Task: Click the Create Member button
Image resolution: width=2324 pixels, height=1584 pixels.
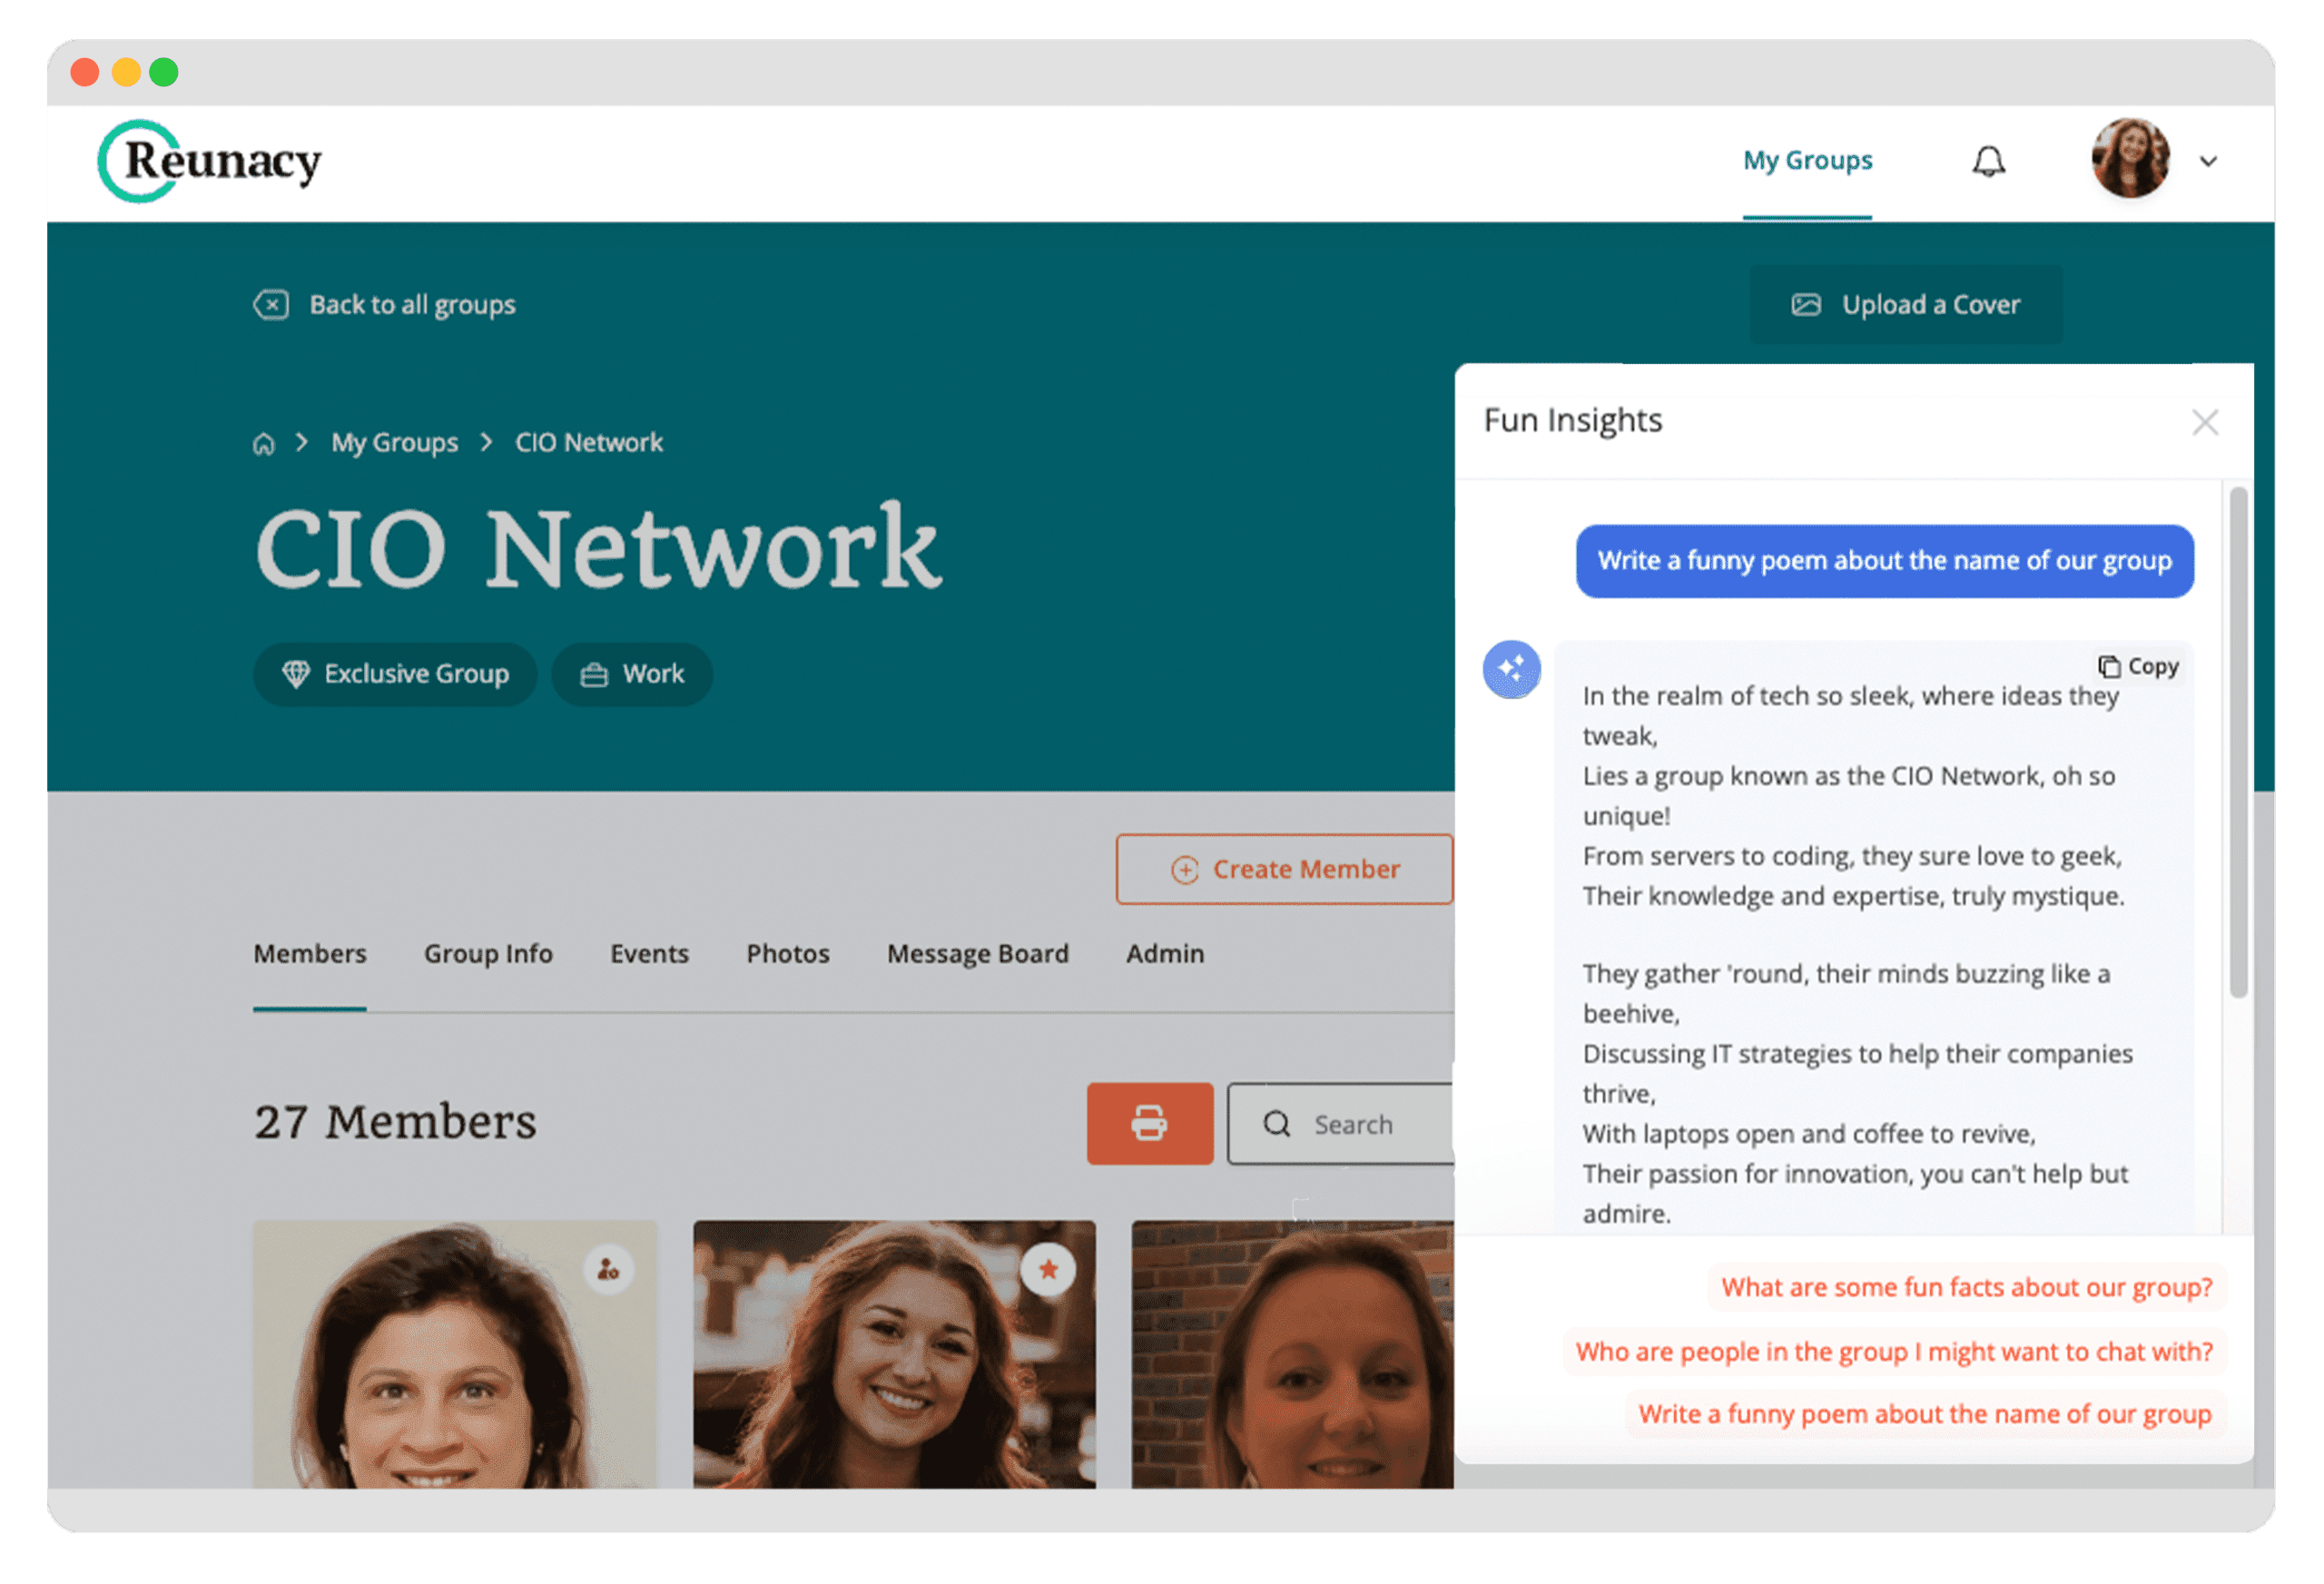Action: [1285, 869]
